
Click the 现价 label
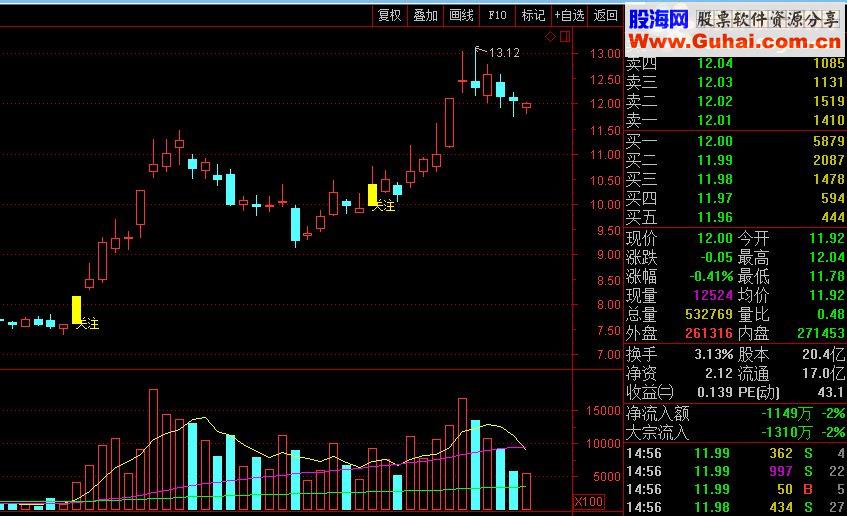(x=642, y=238)
